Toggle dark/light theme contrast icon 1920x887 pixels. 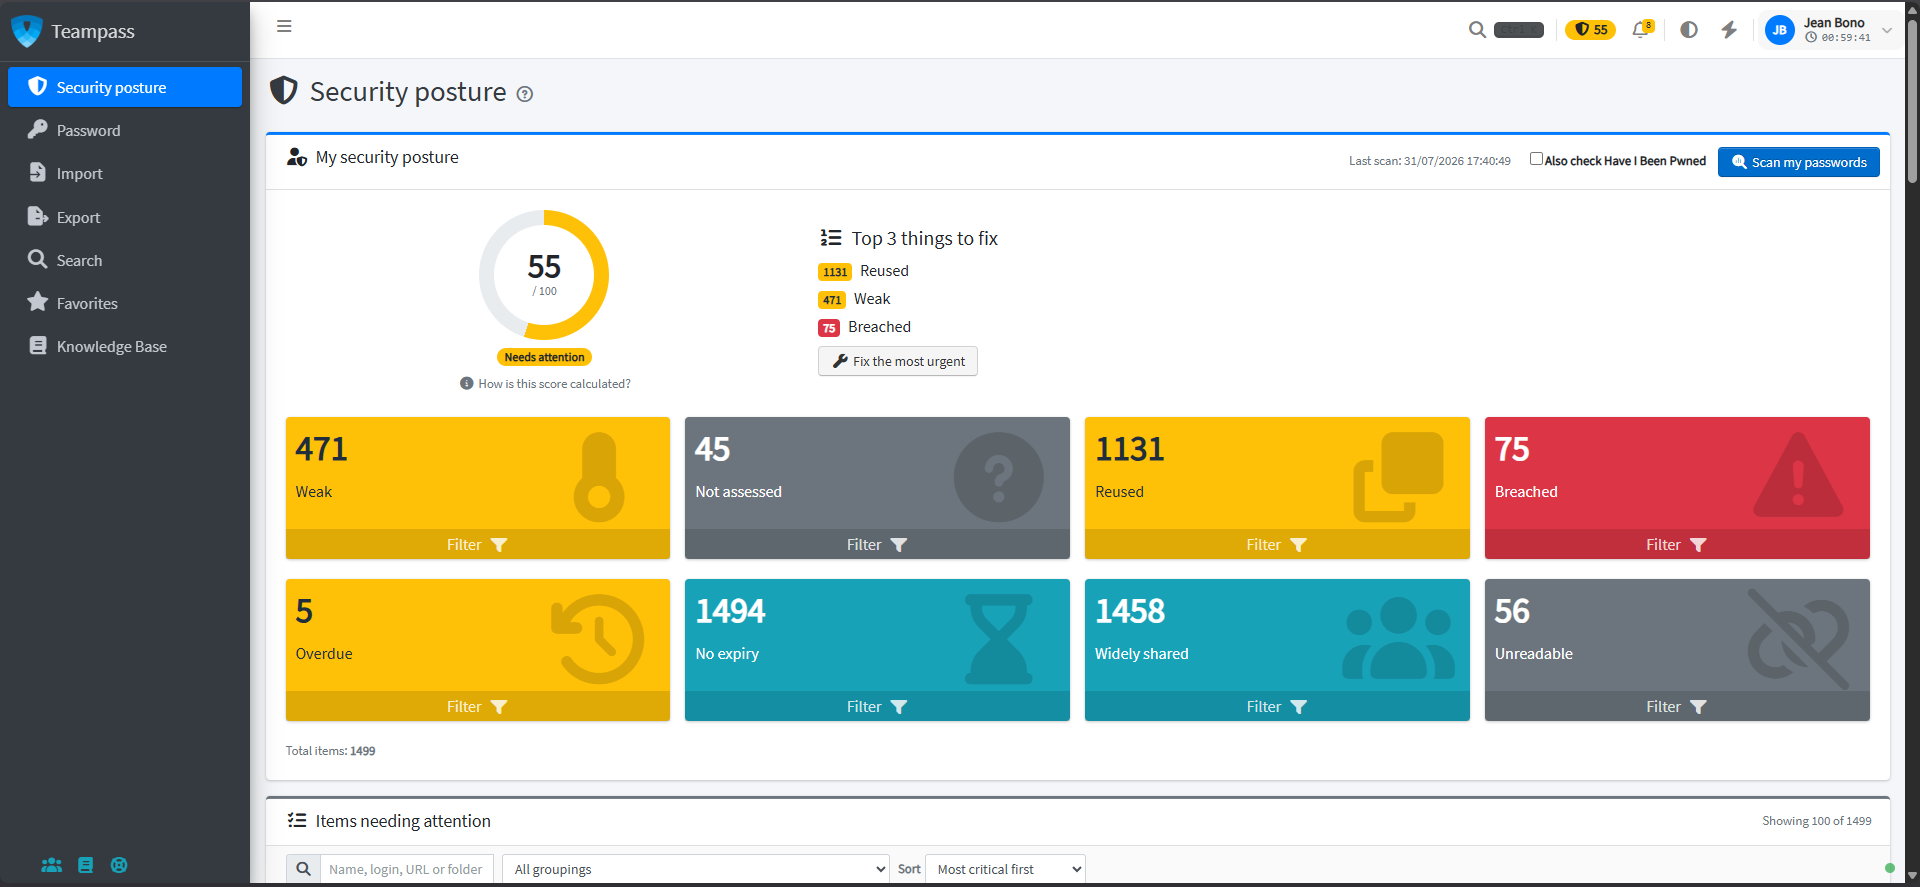pos(1689,30)
